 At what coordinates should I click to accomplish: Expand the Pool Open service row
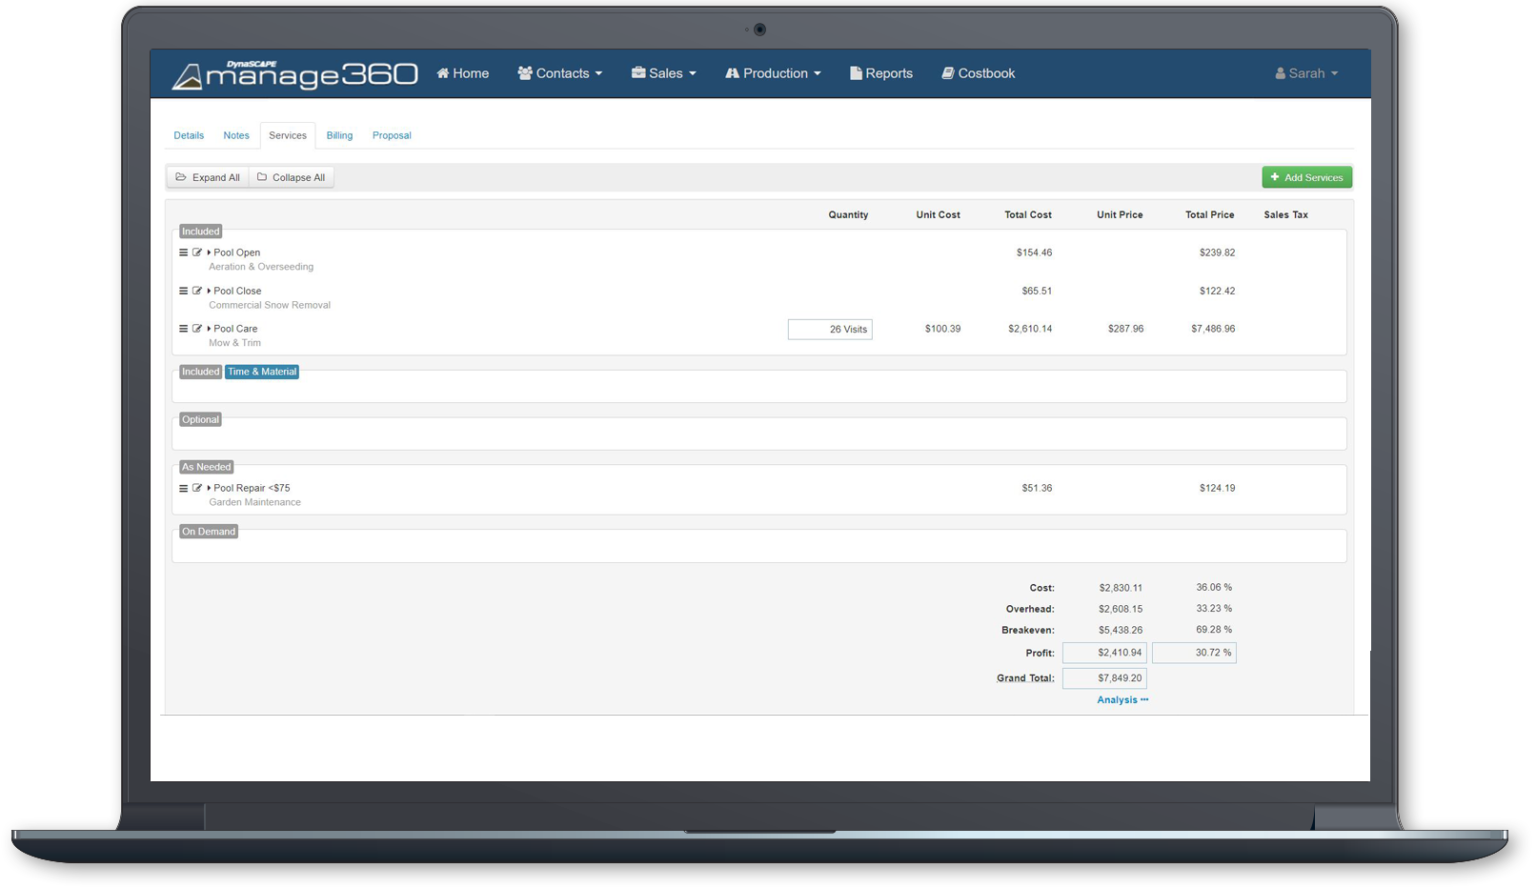tap(209, 253)
